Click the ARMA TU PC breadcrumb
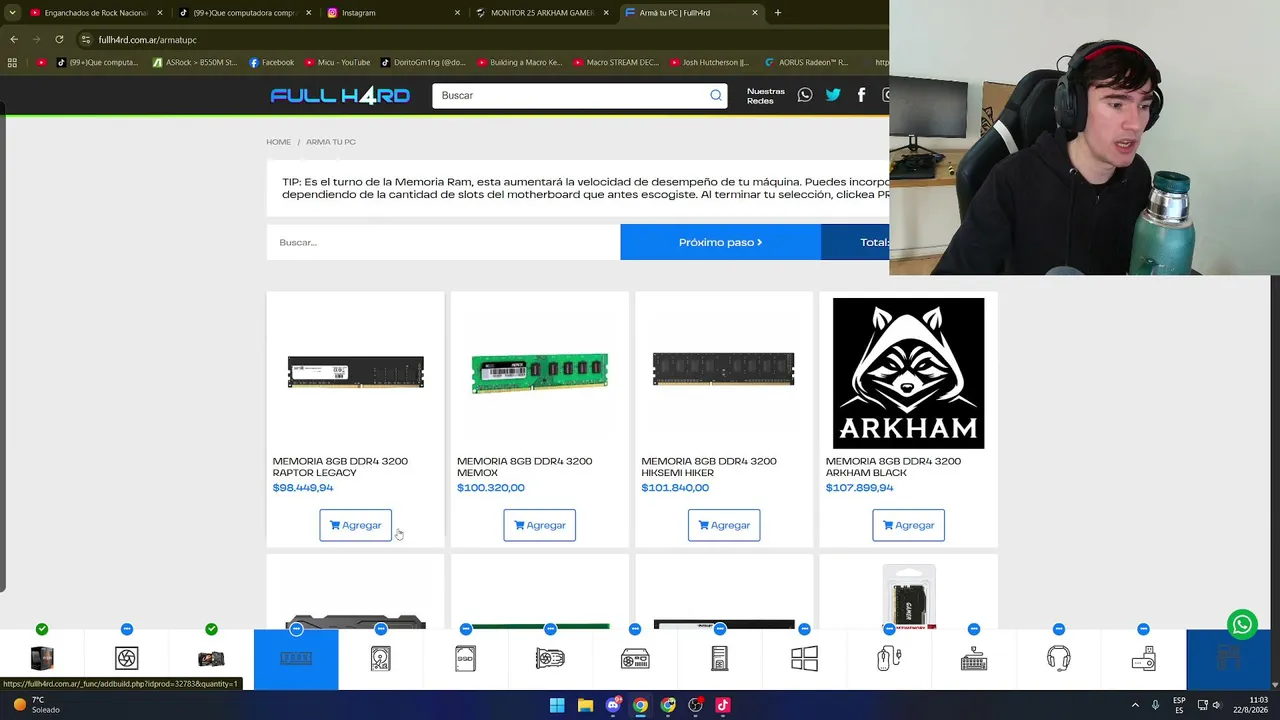The image size is (1280, 720). (331, 142)
